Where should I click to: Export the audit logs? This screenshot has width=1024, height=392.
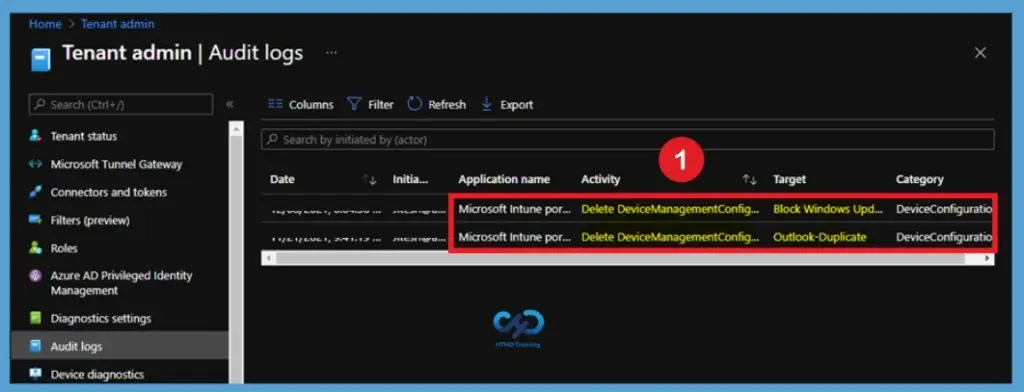click(517, 105)
